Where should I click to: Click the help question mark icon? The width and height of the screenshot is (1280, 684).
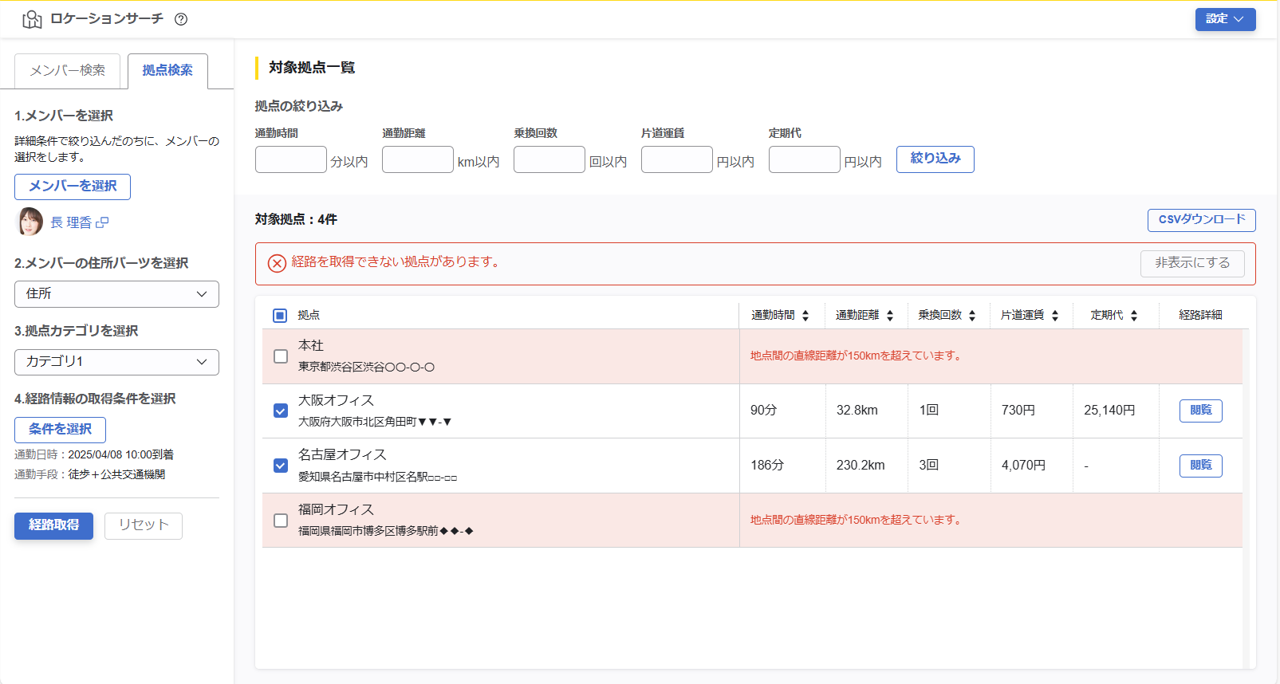pos(181,19)
